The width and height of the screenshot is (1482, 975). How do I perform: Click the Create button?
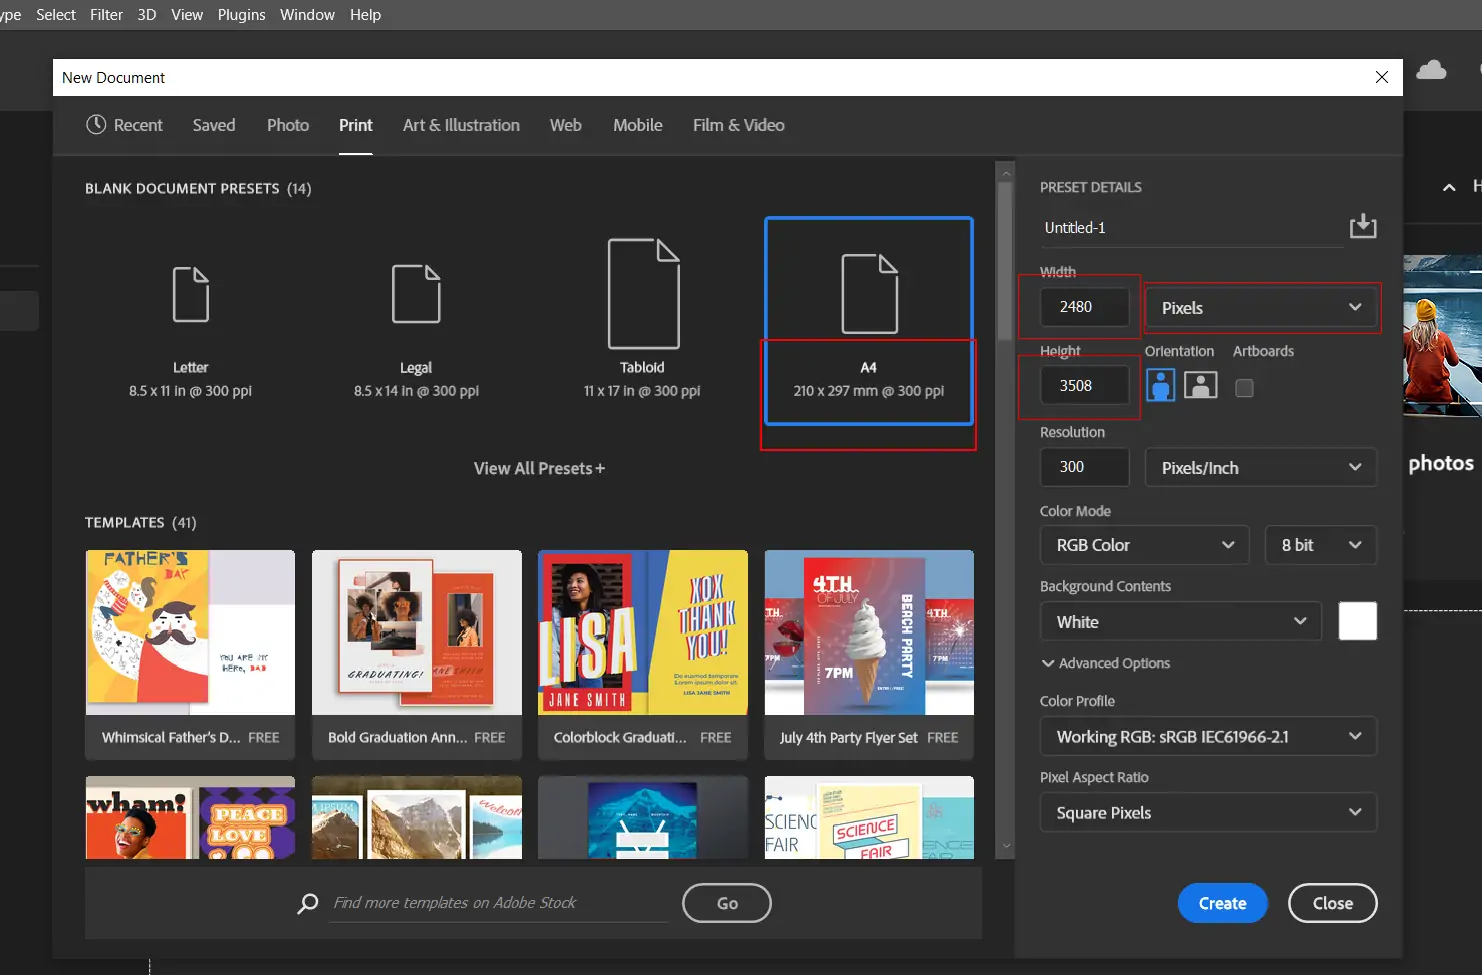(x=1223, y=903)
